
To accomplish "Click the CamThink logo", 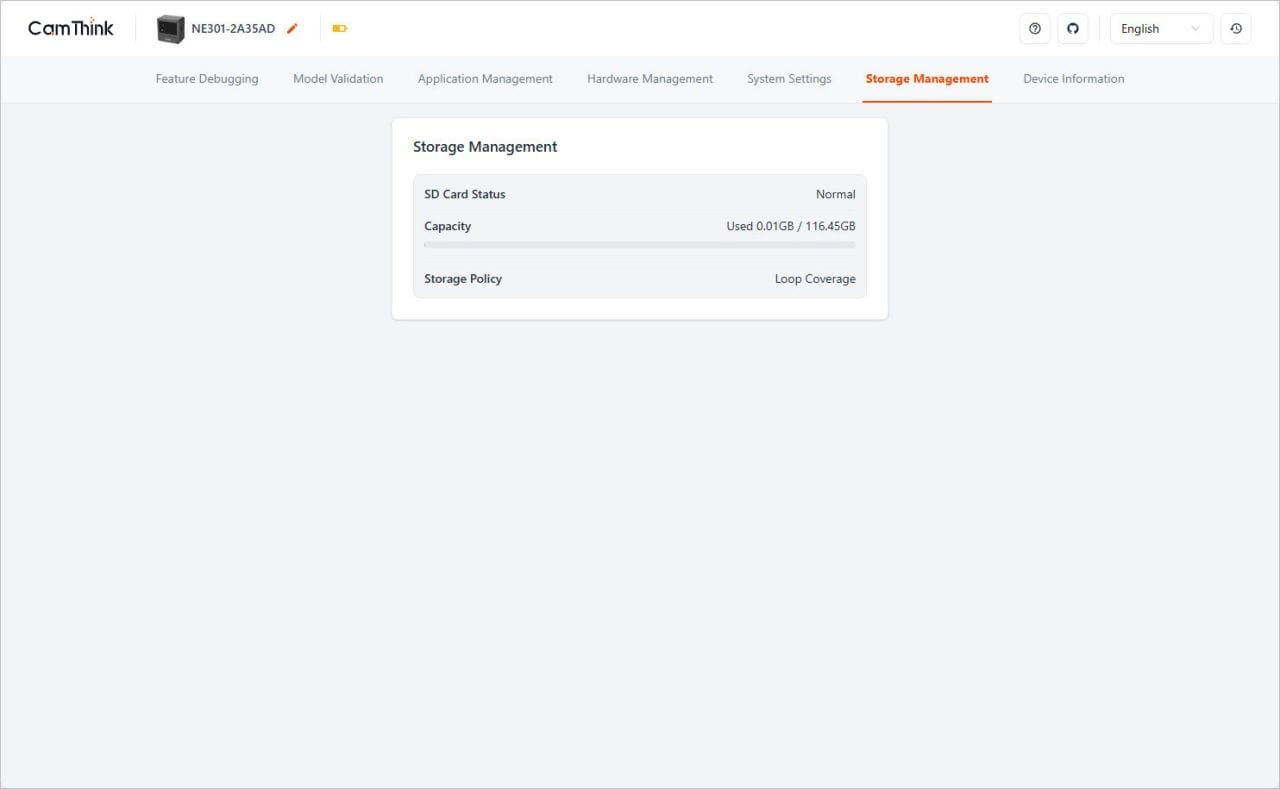I will pos(71,28).
